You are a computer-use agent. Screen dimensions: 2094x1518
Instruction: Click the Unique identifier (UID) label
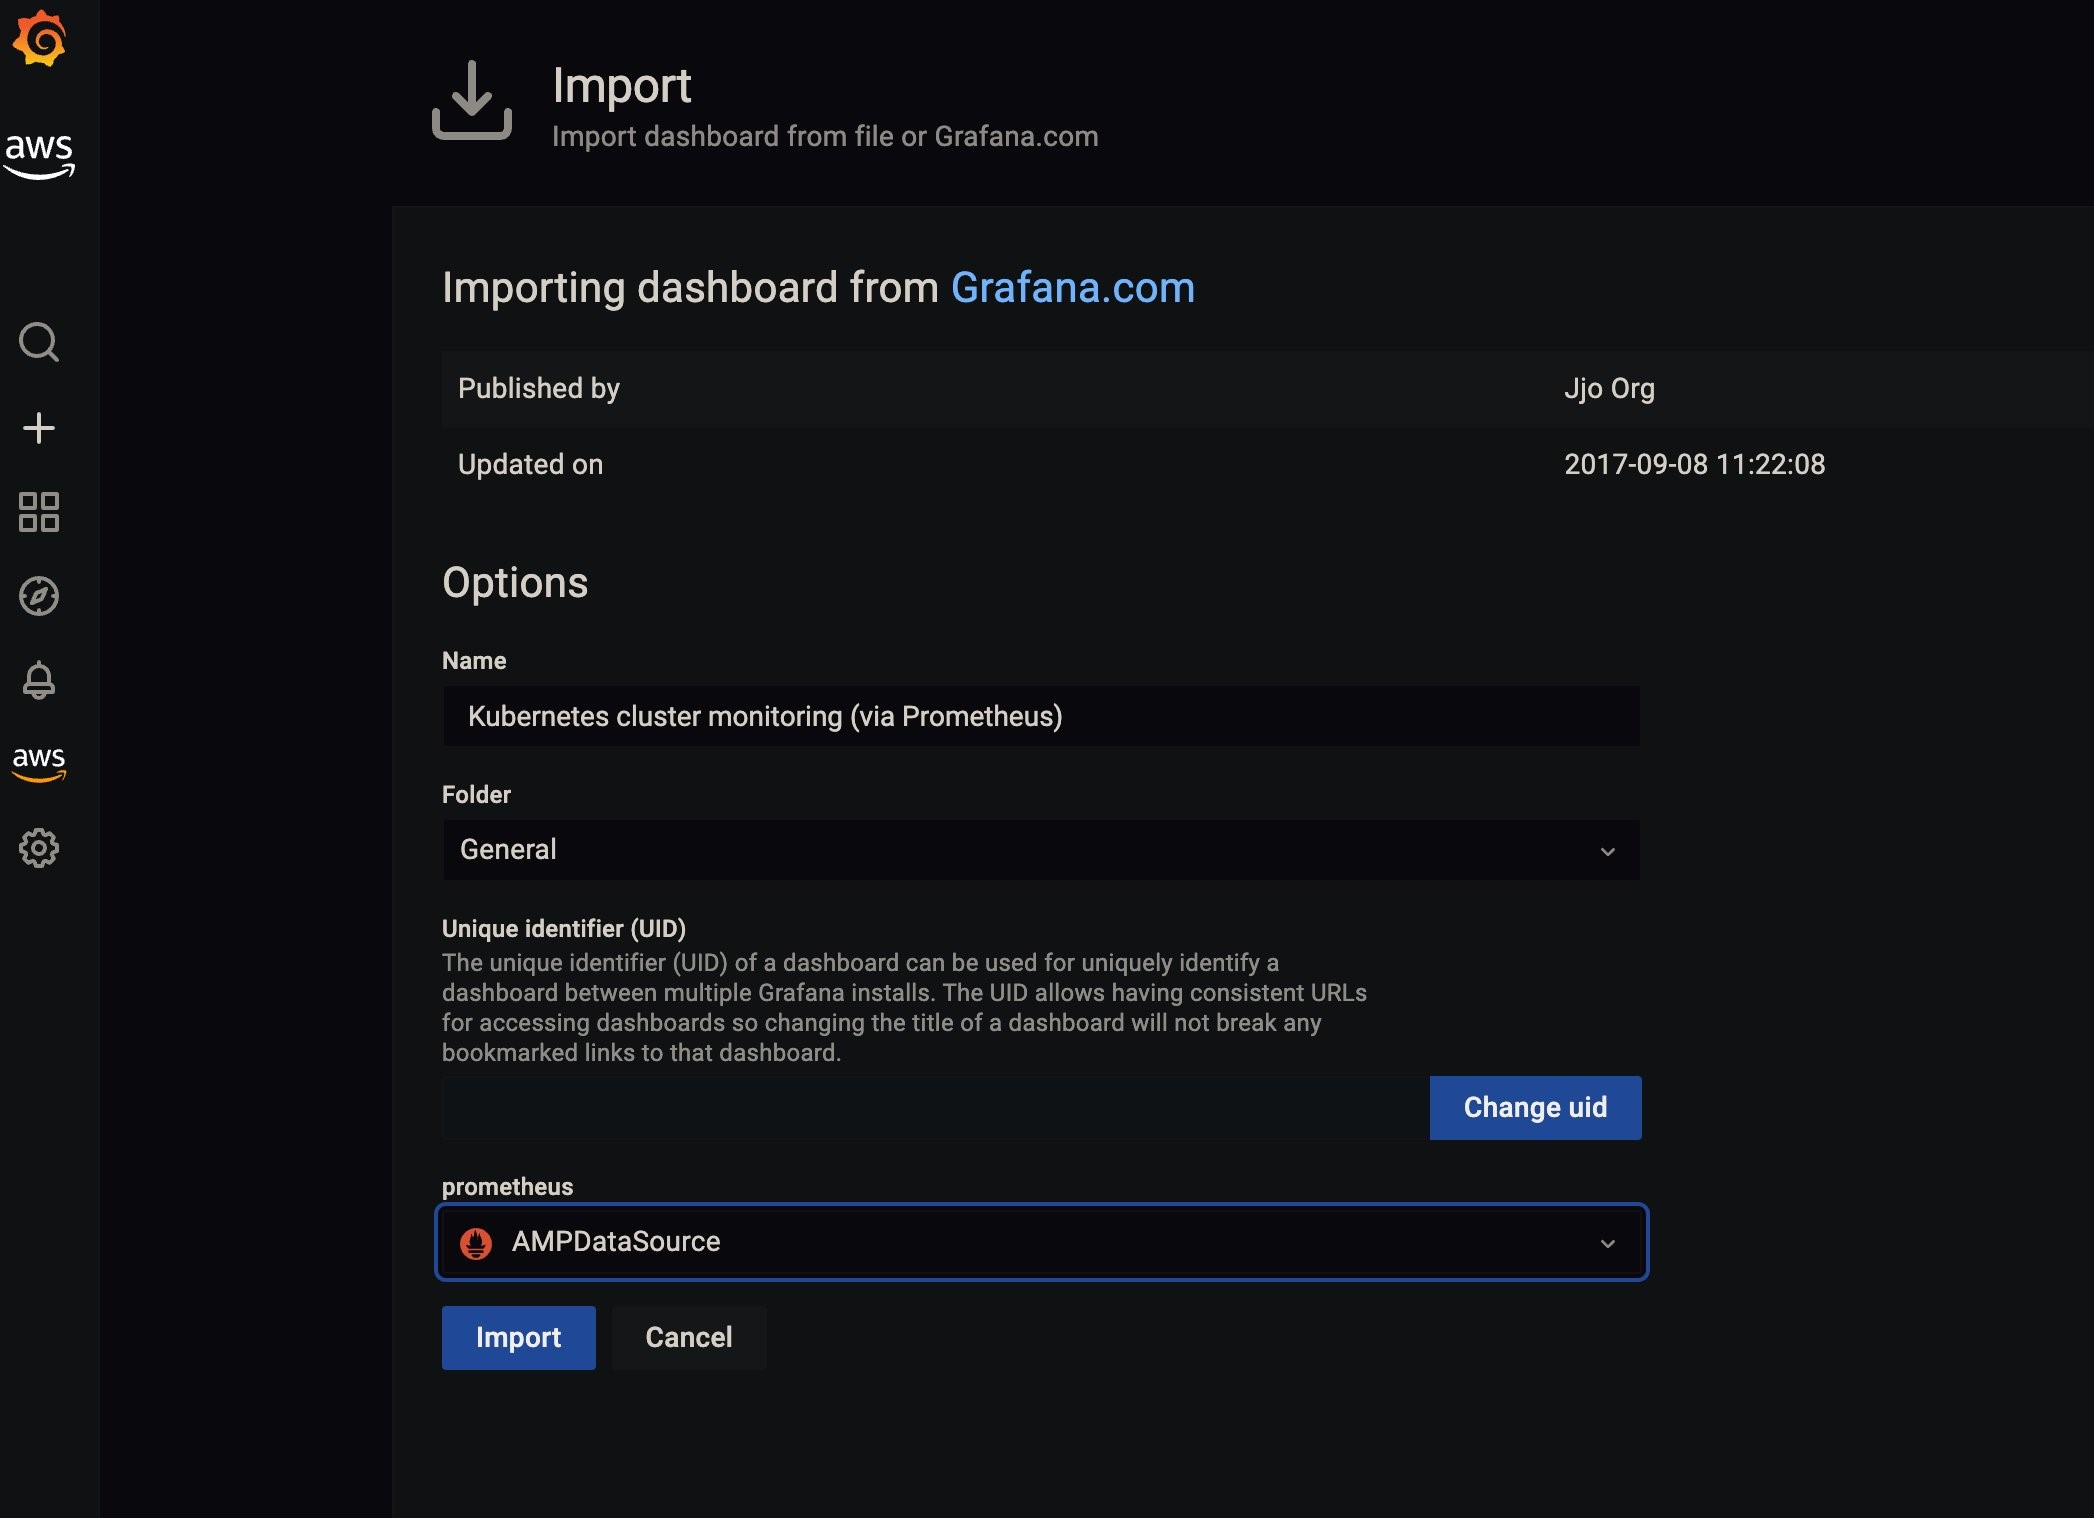pyautogui.click(x=564, y=929)
